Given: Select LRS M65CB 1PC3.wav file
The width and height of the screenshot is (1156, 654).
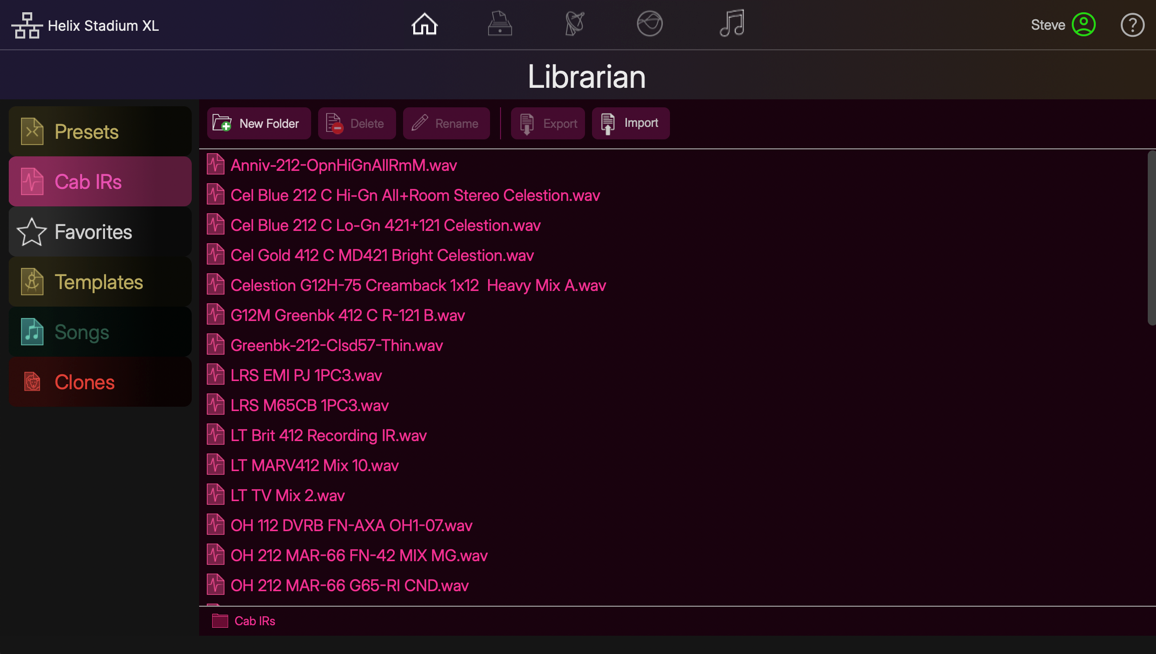Looking at the screenshot, I should click(309, 406).
